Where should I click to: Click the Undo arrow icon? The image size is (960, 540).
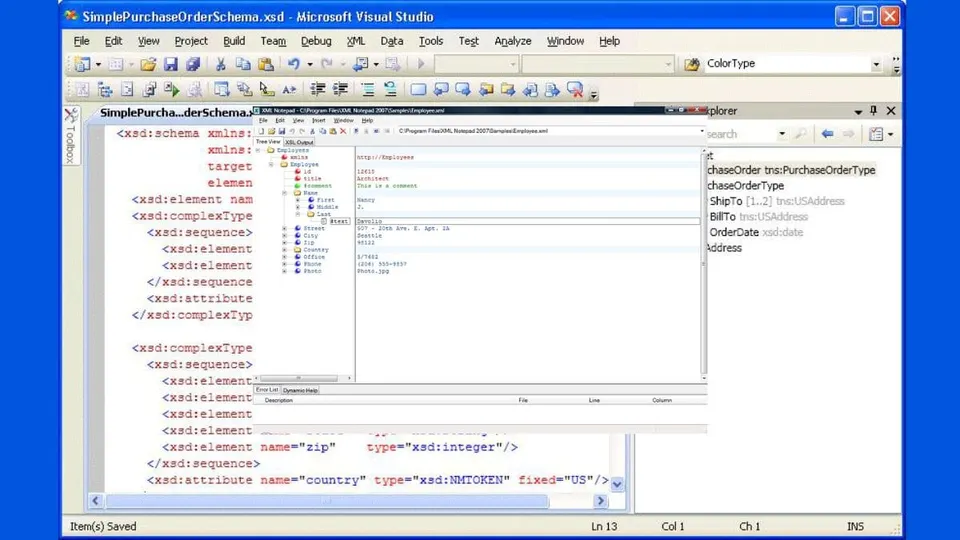tap(293, 64)
